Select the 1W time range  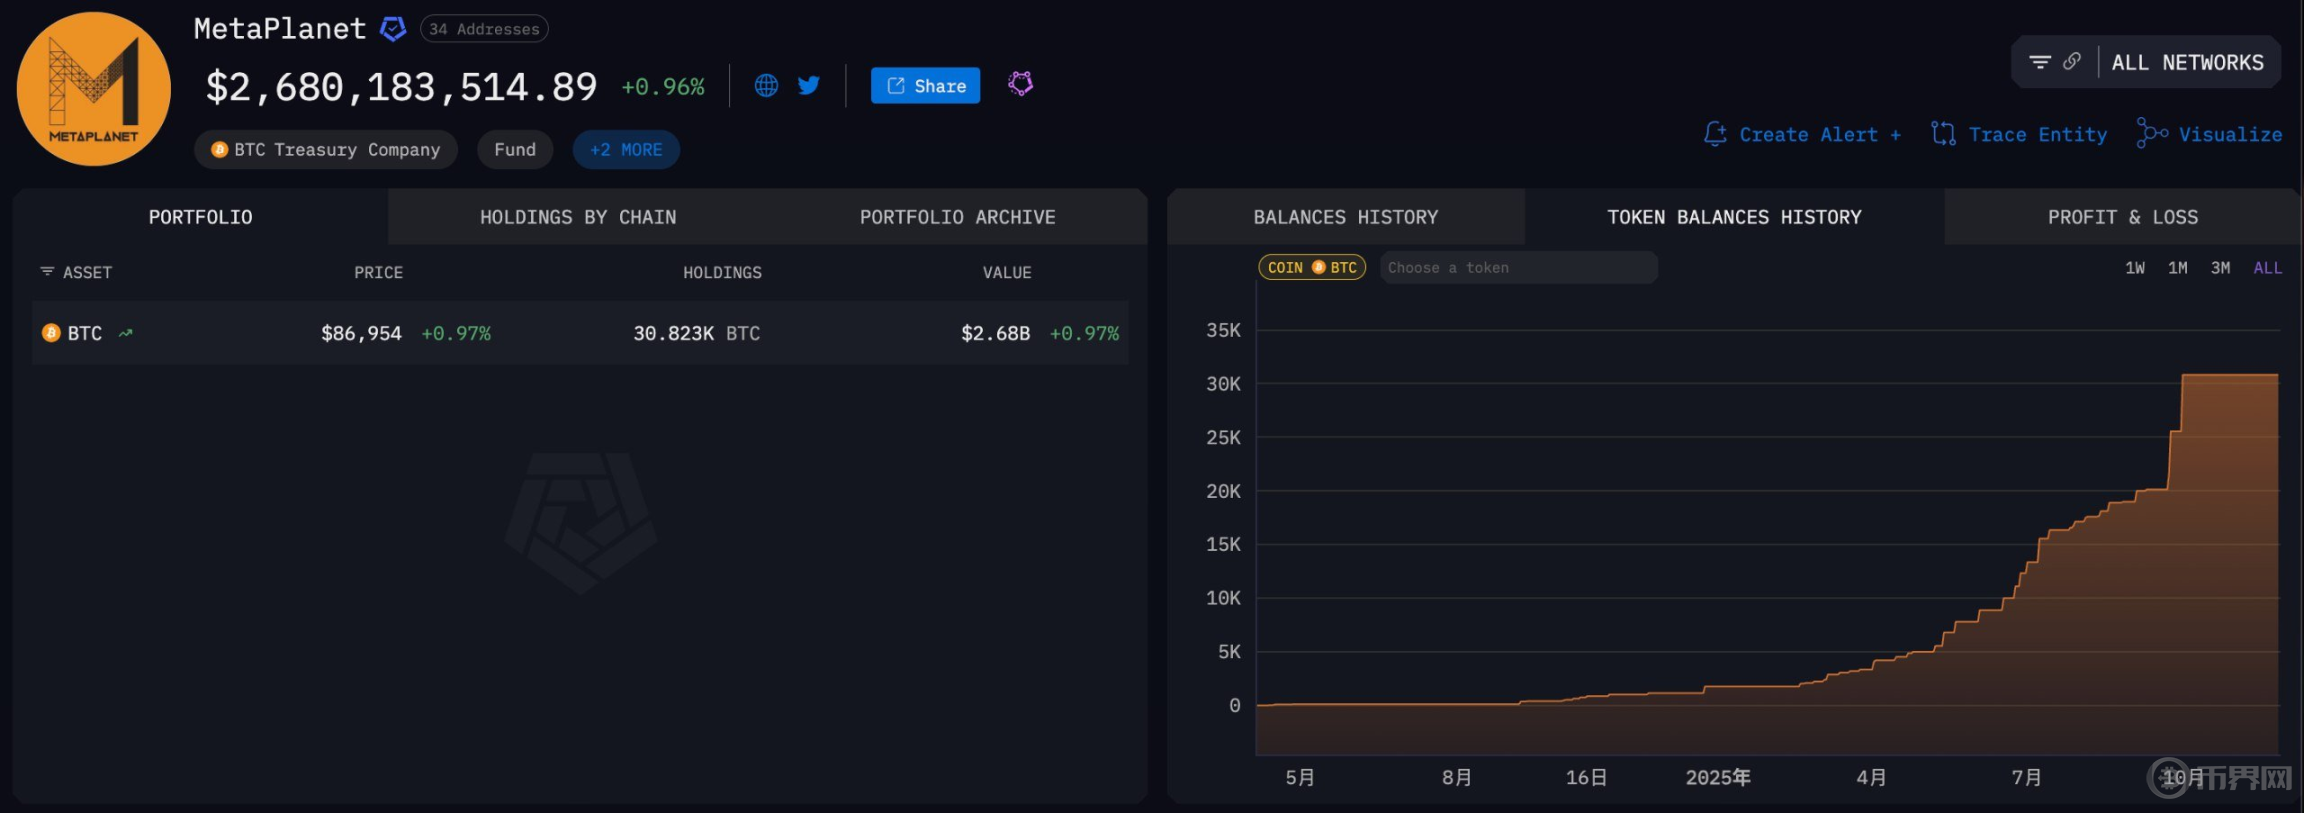[2134, 268]
